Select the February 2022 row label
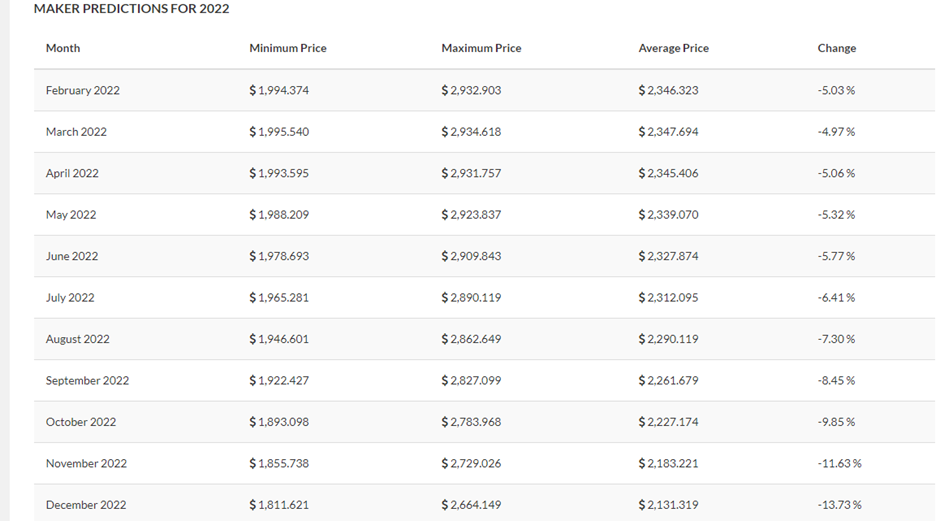The image size is (940, 521). coord(83,90)
